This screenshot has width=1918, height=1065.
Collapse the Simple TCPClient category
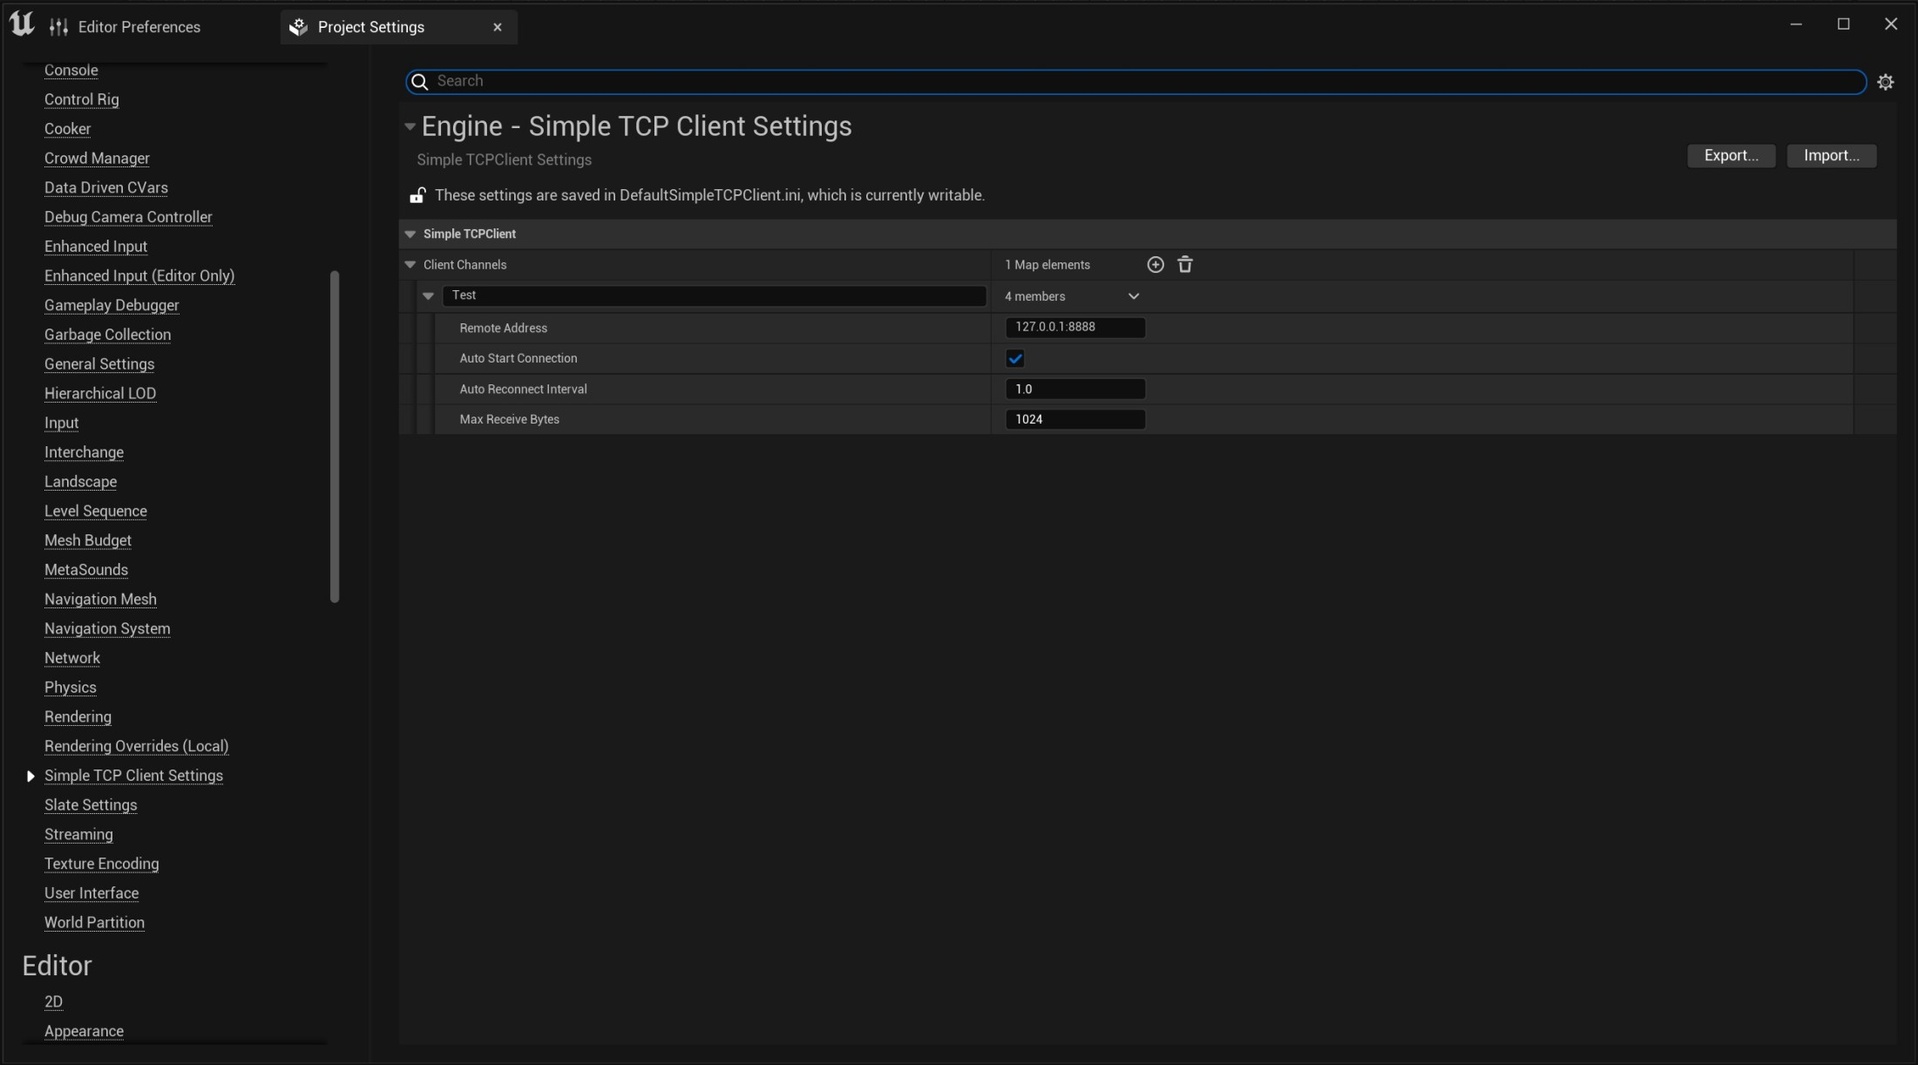[410, 234]
